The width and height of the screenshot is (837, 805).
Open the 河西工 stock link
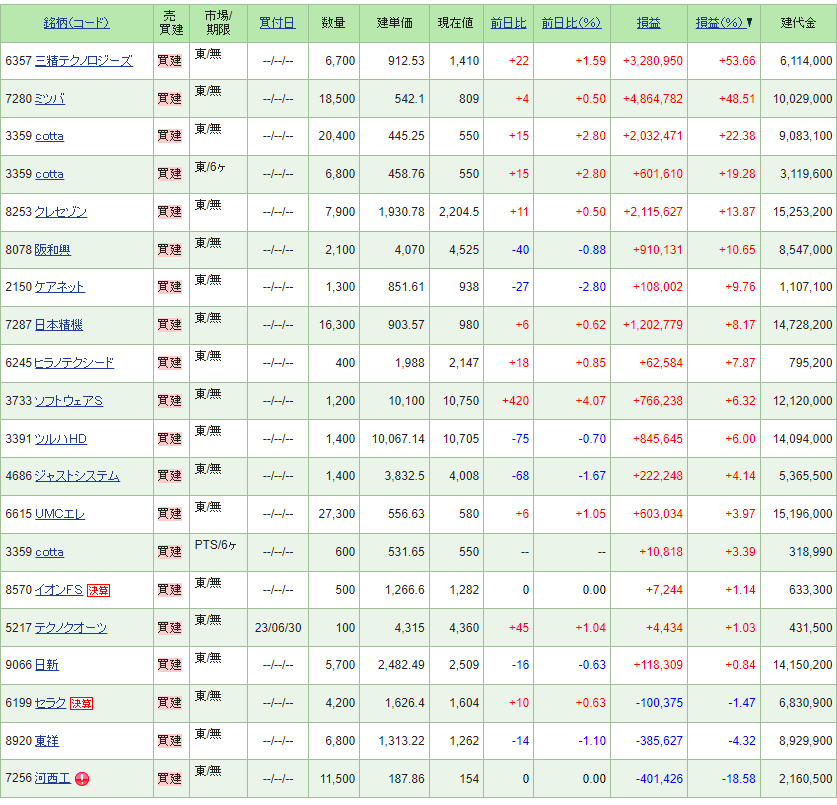pyautogui.click(x=52, y=778)
